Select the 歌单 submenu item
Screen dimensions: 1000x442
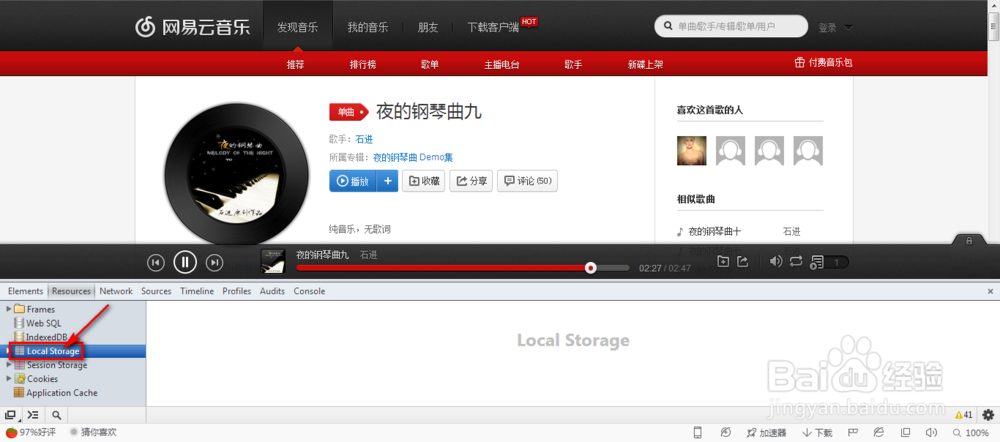[430, 64]
